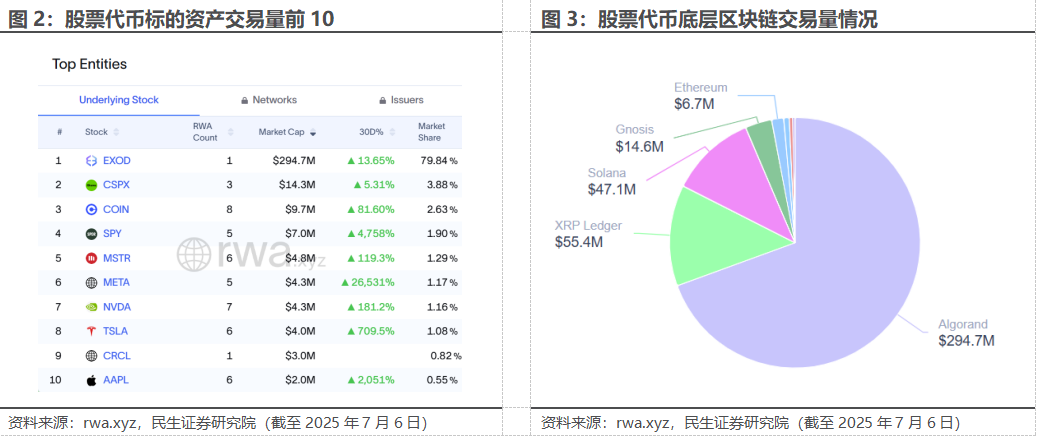Click the CRCL globe icon
The width and height of the screenshot is (1039, 439).
pos(91,356)
